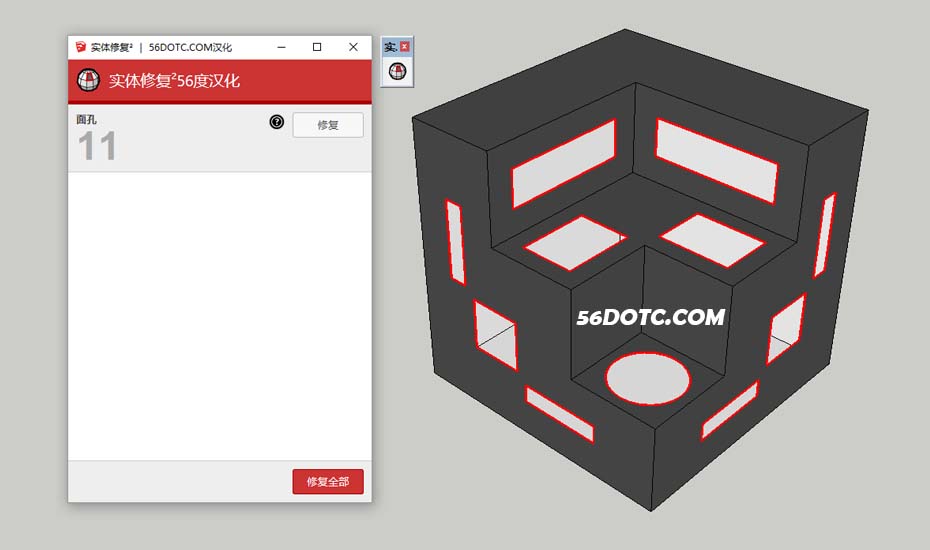Screen dimensions: 930x550
Task: Minimize the 实体修复 dialog window
Action: pos(280,47)
